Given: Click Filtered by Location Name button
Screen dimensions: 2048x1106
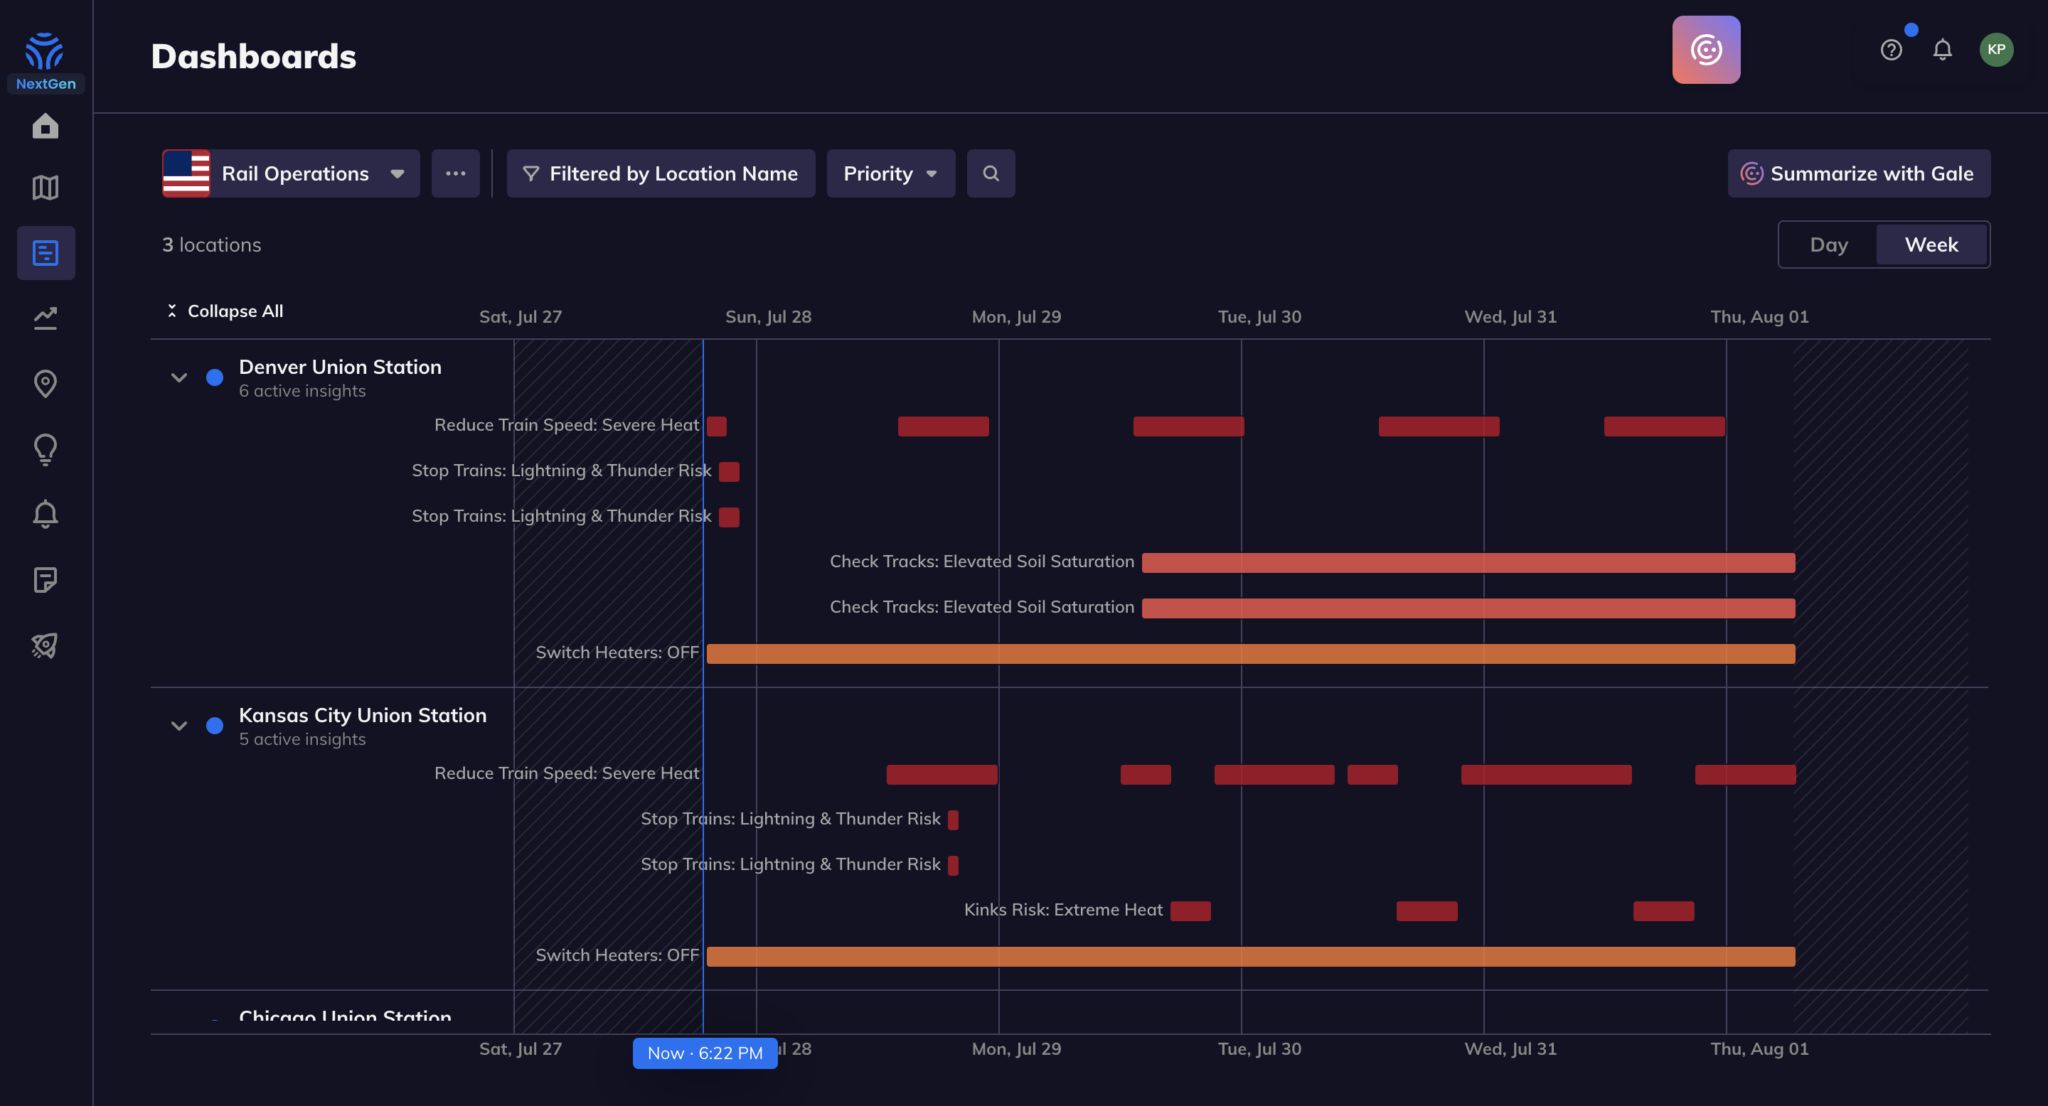Looking at the screenshot, I should [661, 174].
